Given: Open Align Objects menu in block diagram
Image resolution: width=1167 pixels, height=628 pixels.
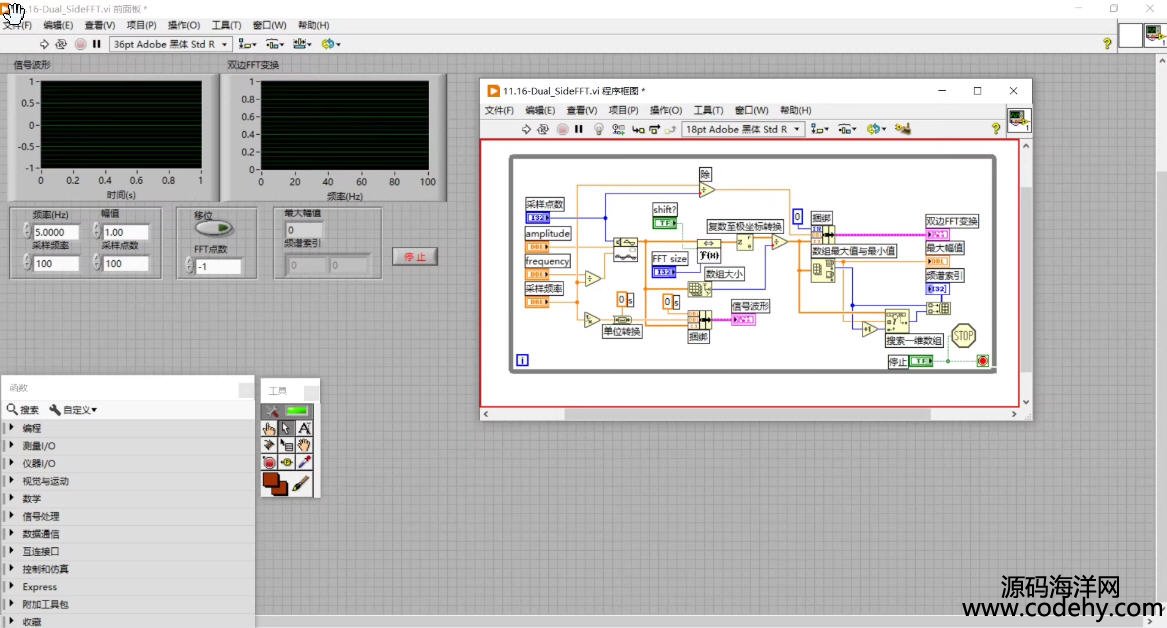Looking at the screenshot, I should coord(819,129).
